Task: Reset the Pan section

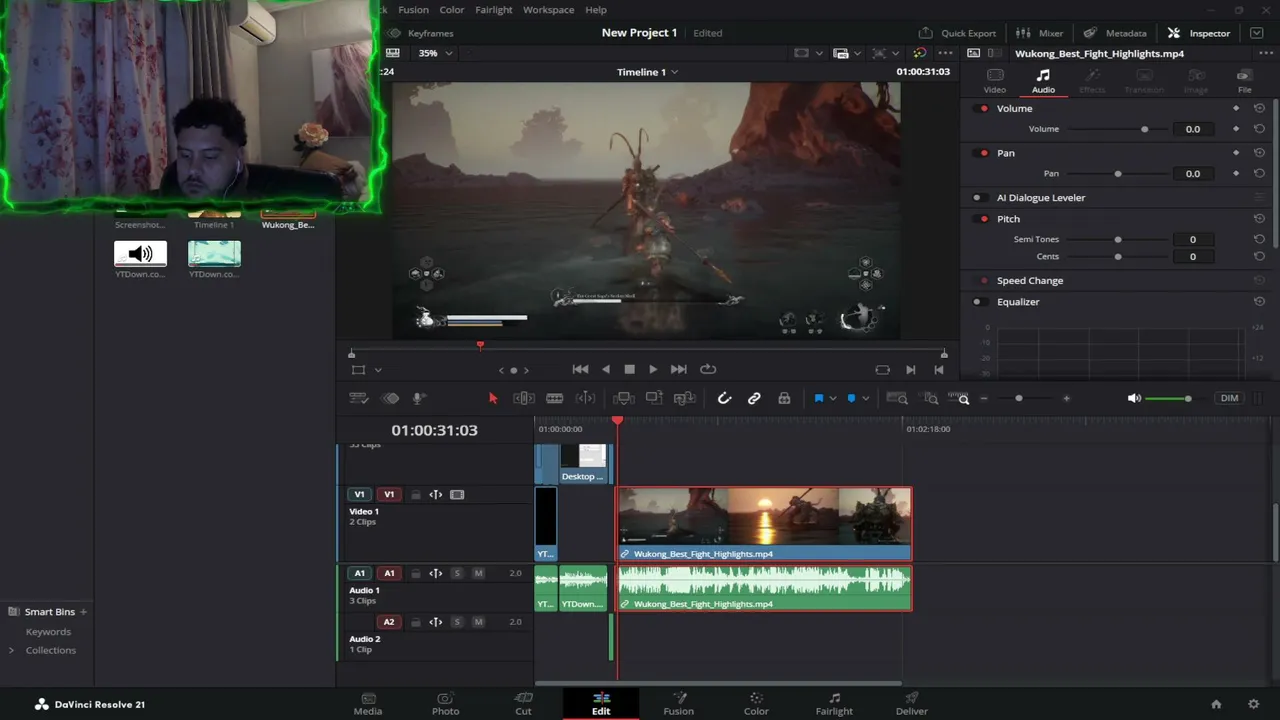Action: [1259, 153]
